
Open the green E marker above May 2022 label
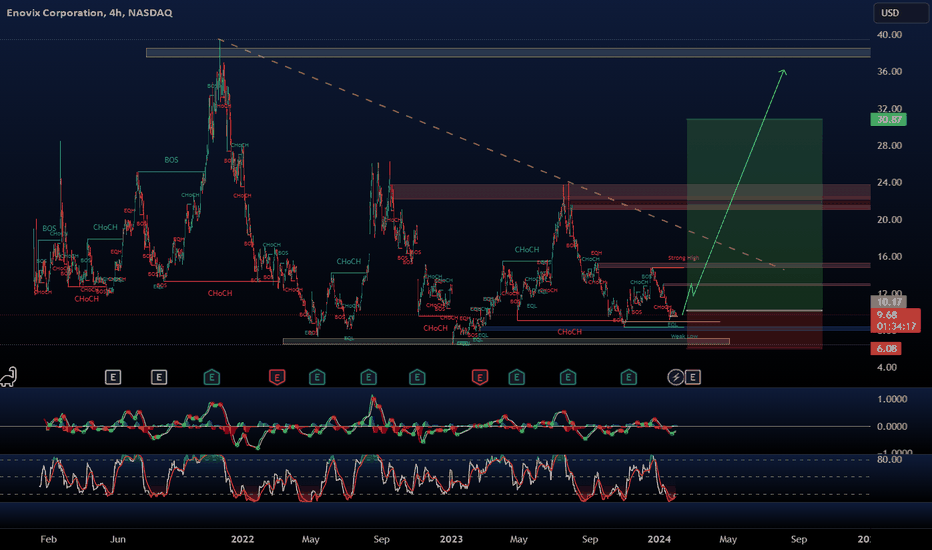point(317,377)
